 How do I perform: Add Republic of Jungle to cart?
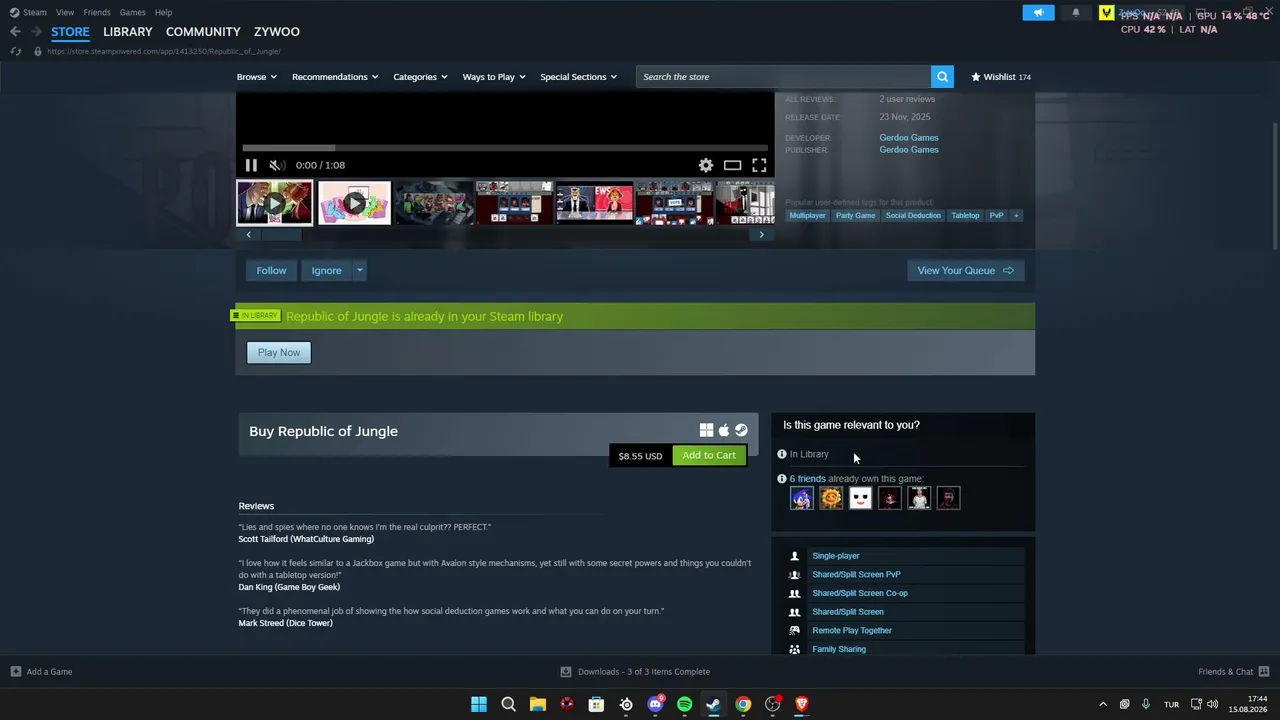point(709,455)
